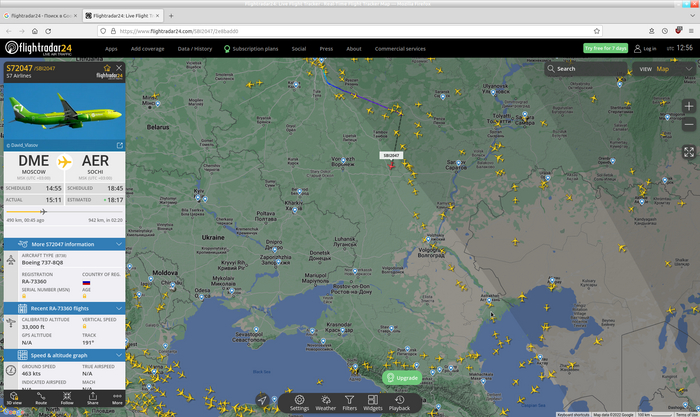Click the flight Search field

pos(586,69)
